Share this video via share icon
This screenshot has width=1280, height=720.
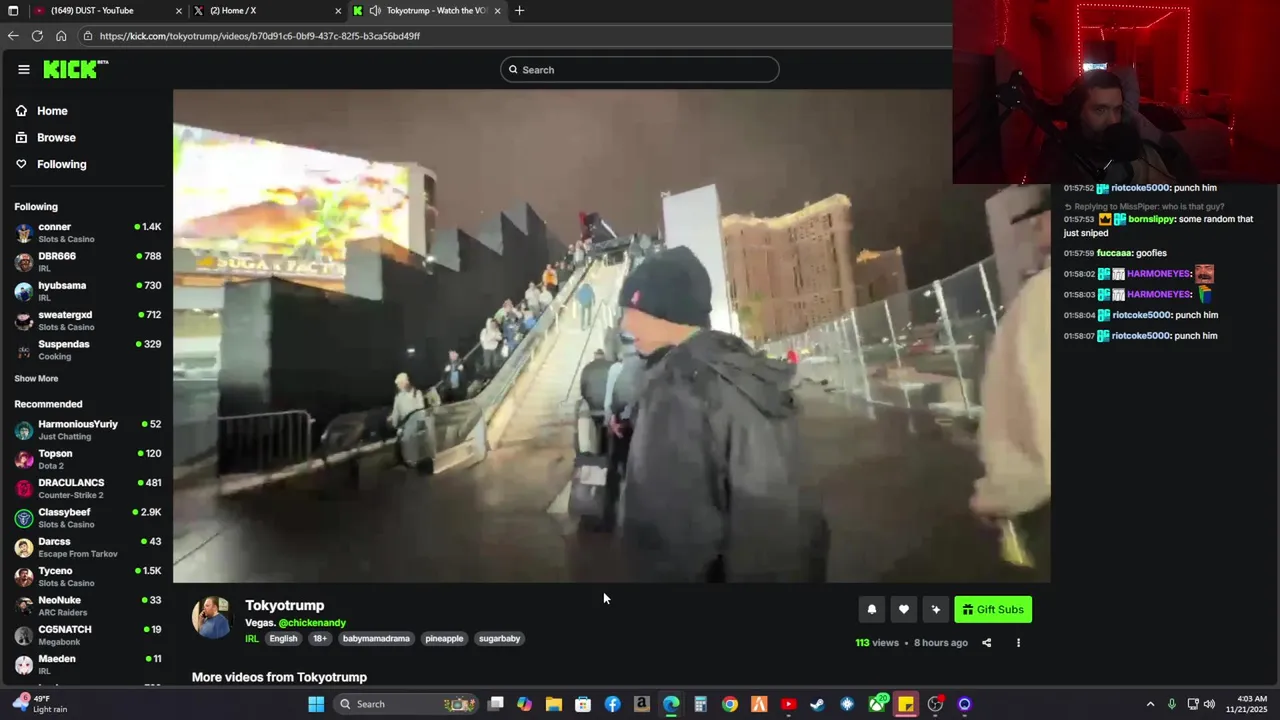(x=986, y=643)
